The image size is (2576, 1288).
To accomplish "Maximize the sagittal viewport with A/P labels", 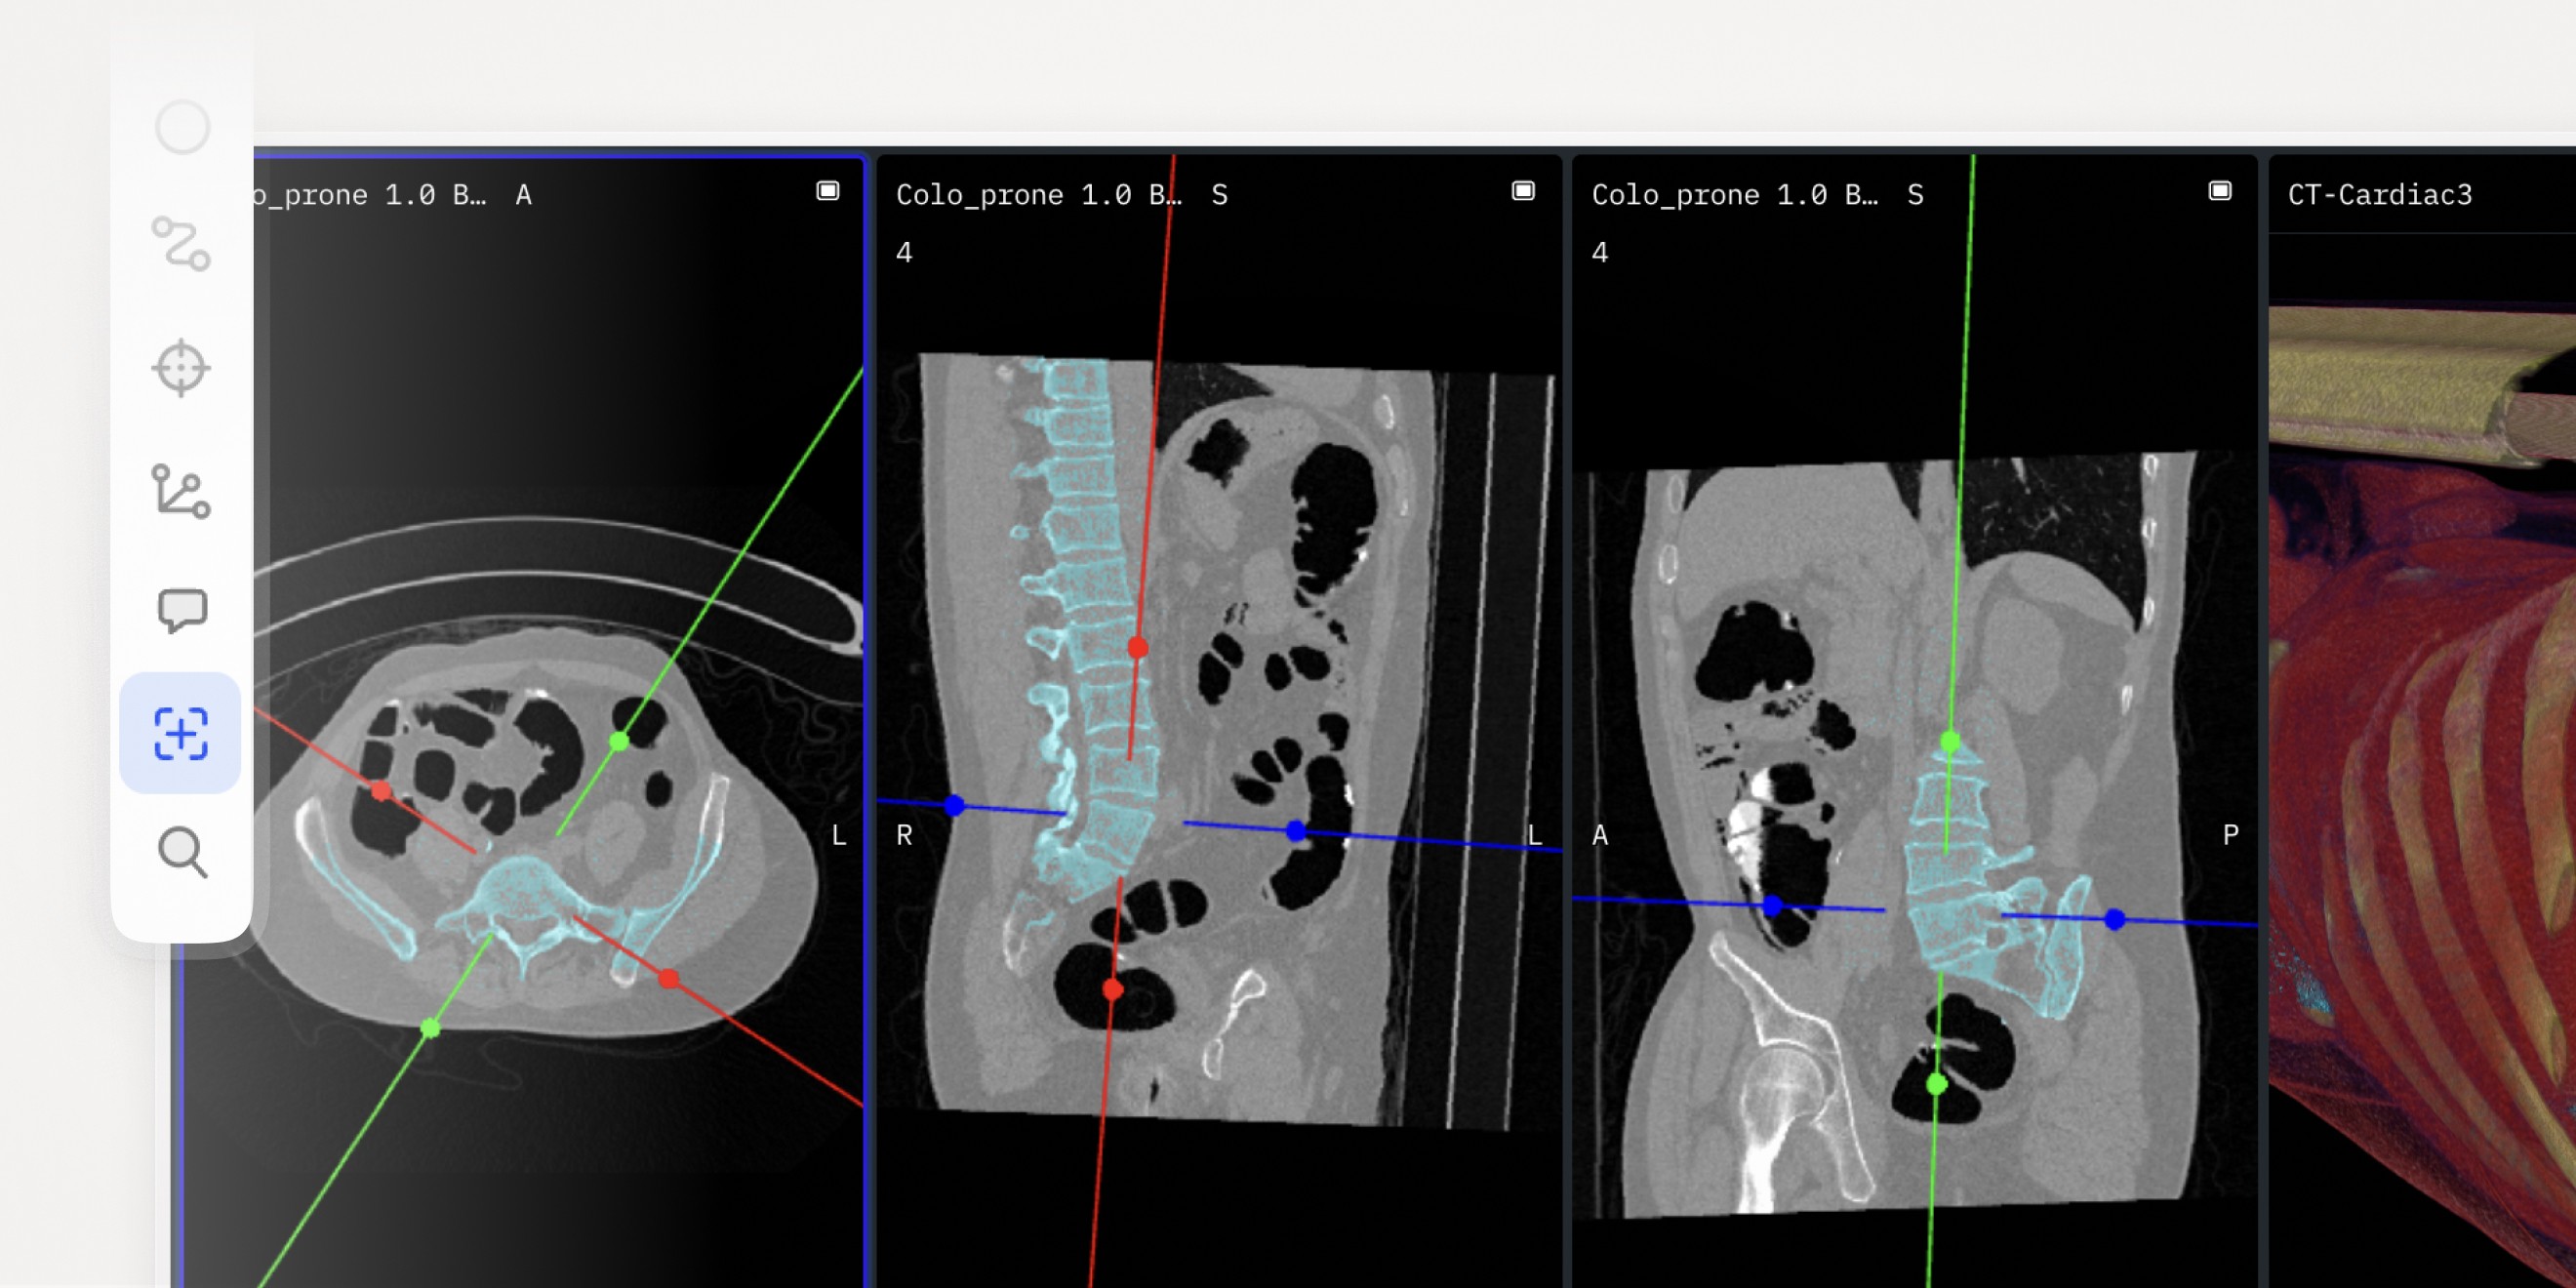I will click(x=2219, y=191).
